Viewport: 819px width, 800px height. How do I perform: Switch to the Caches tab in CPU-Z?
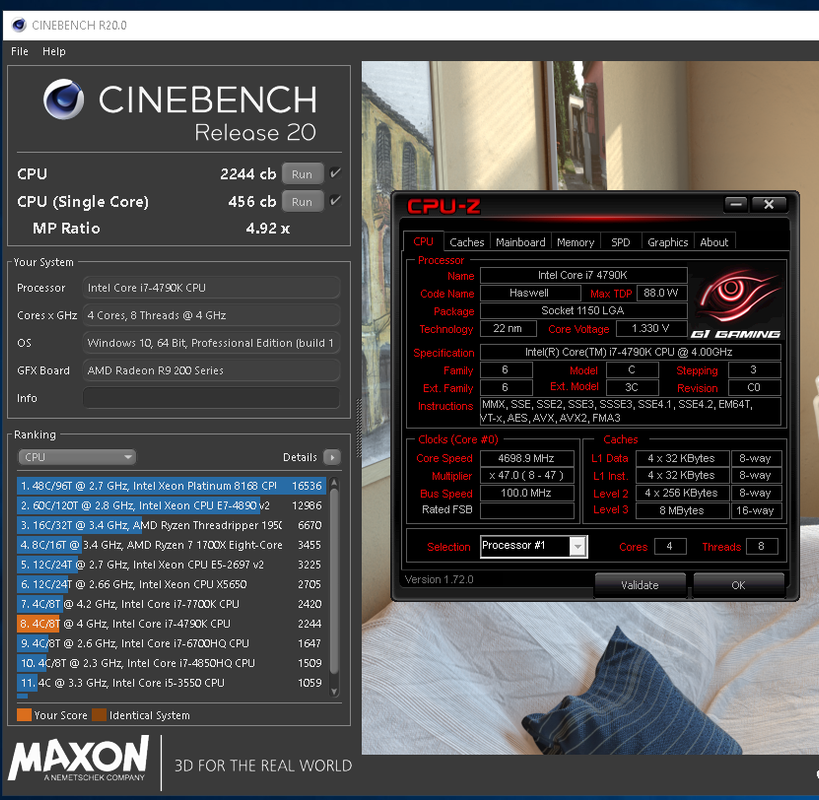(x=467, y=242)
